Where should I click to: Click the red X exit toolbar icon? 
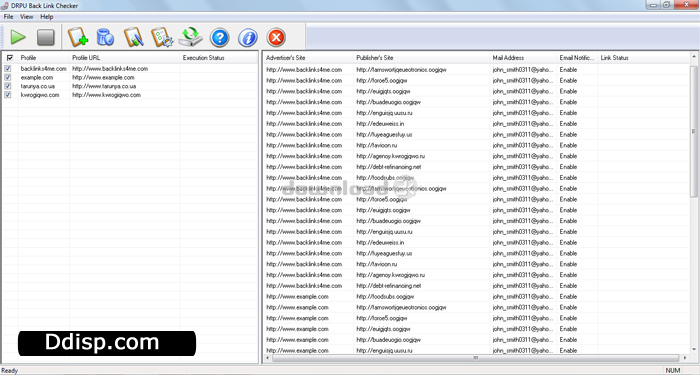(276, 38)
